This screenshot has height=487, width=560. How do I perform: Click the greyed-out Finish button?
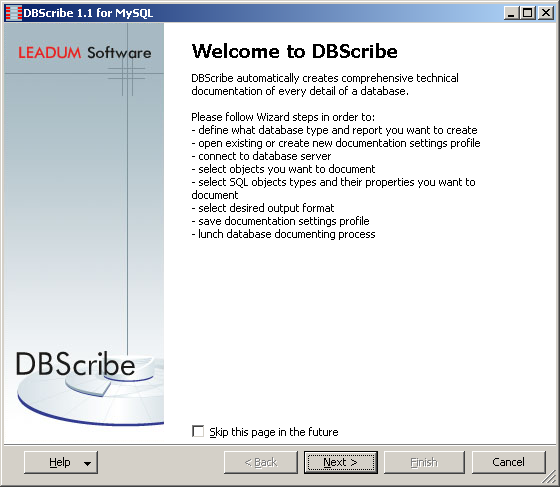tap(424, 462)
